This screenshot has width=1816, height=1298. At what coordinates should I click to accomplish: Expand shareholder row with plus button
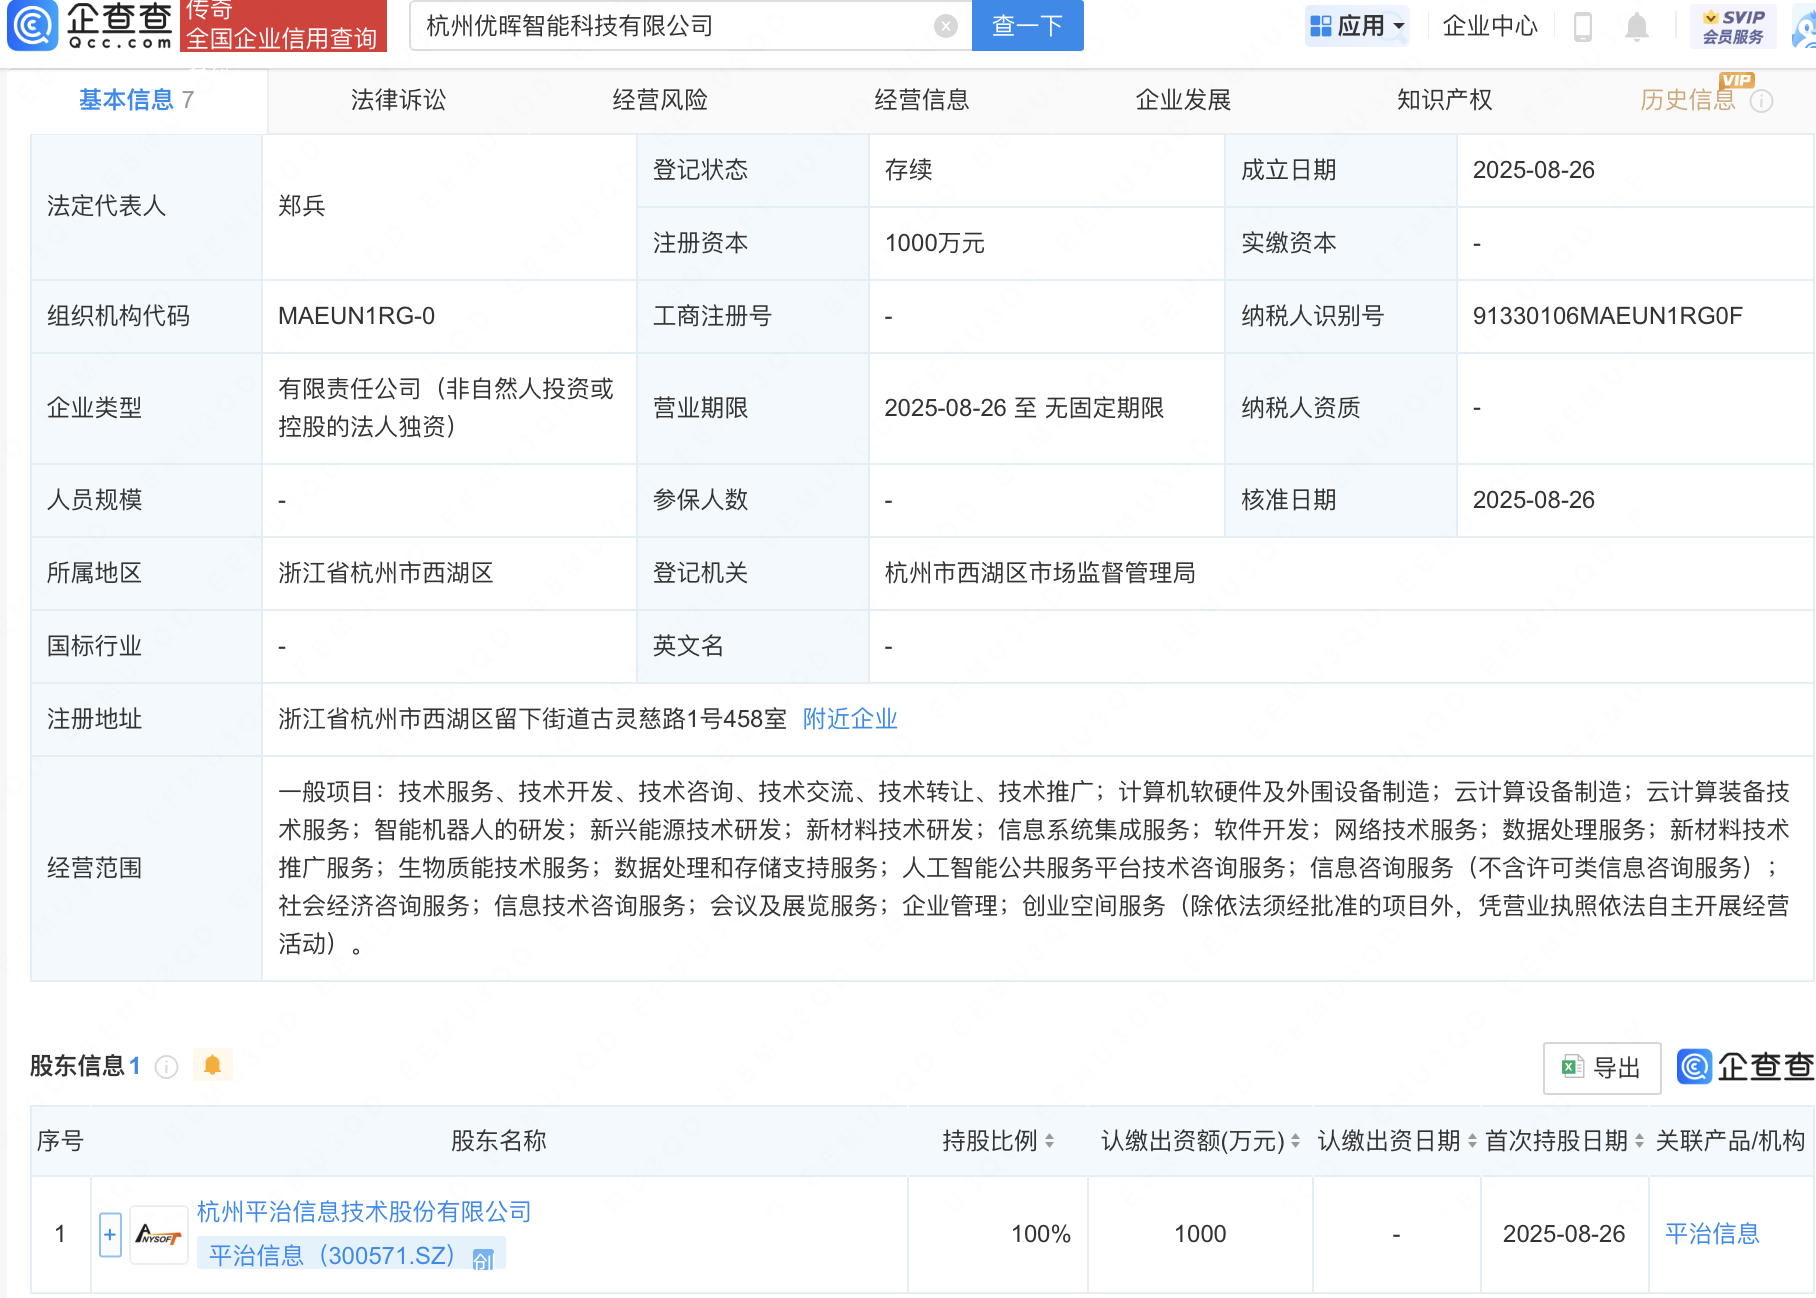(x=110, y=1235)
